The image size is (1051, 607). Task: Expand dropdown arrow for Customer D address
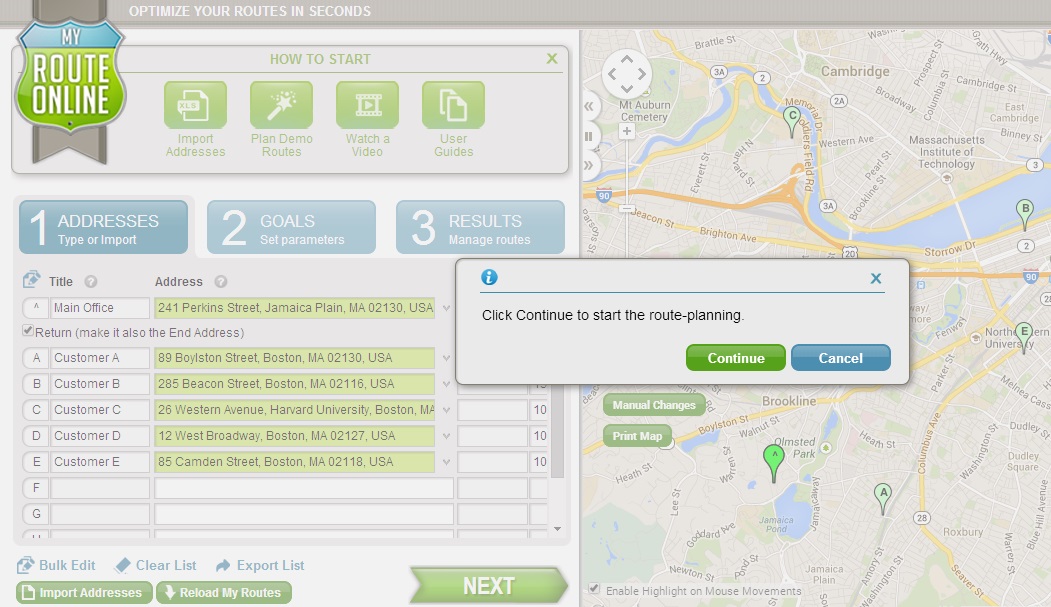pyautogui.click(x=446, y=436)
